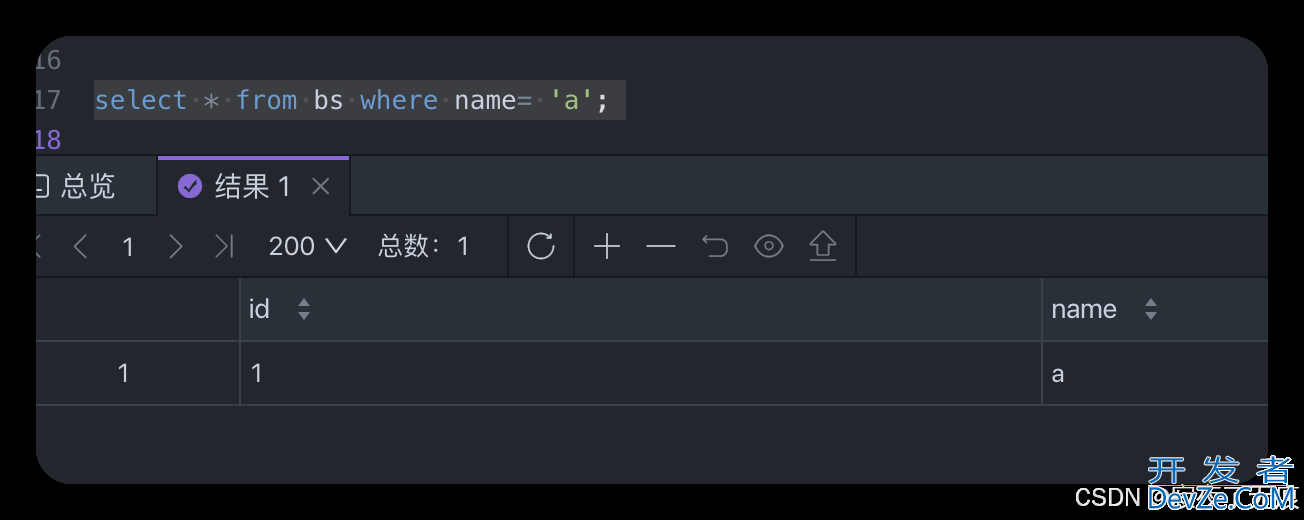This screenshot has height=520, width=1304.
Task: Click the name cell containing a
Action: [x=1155, y=373]
